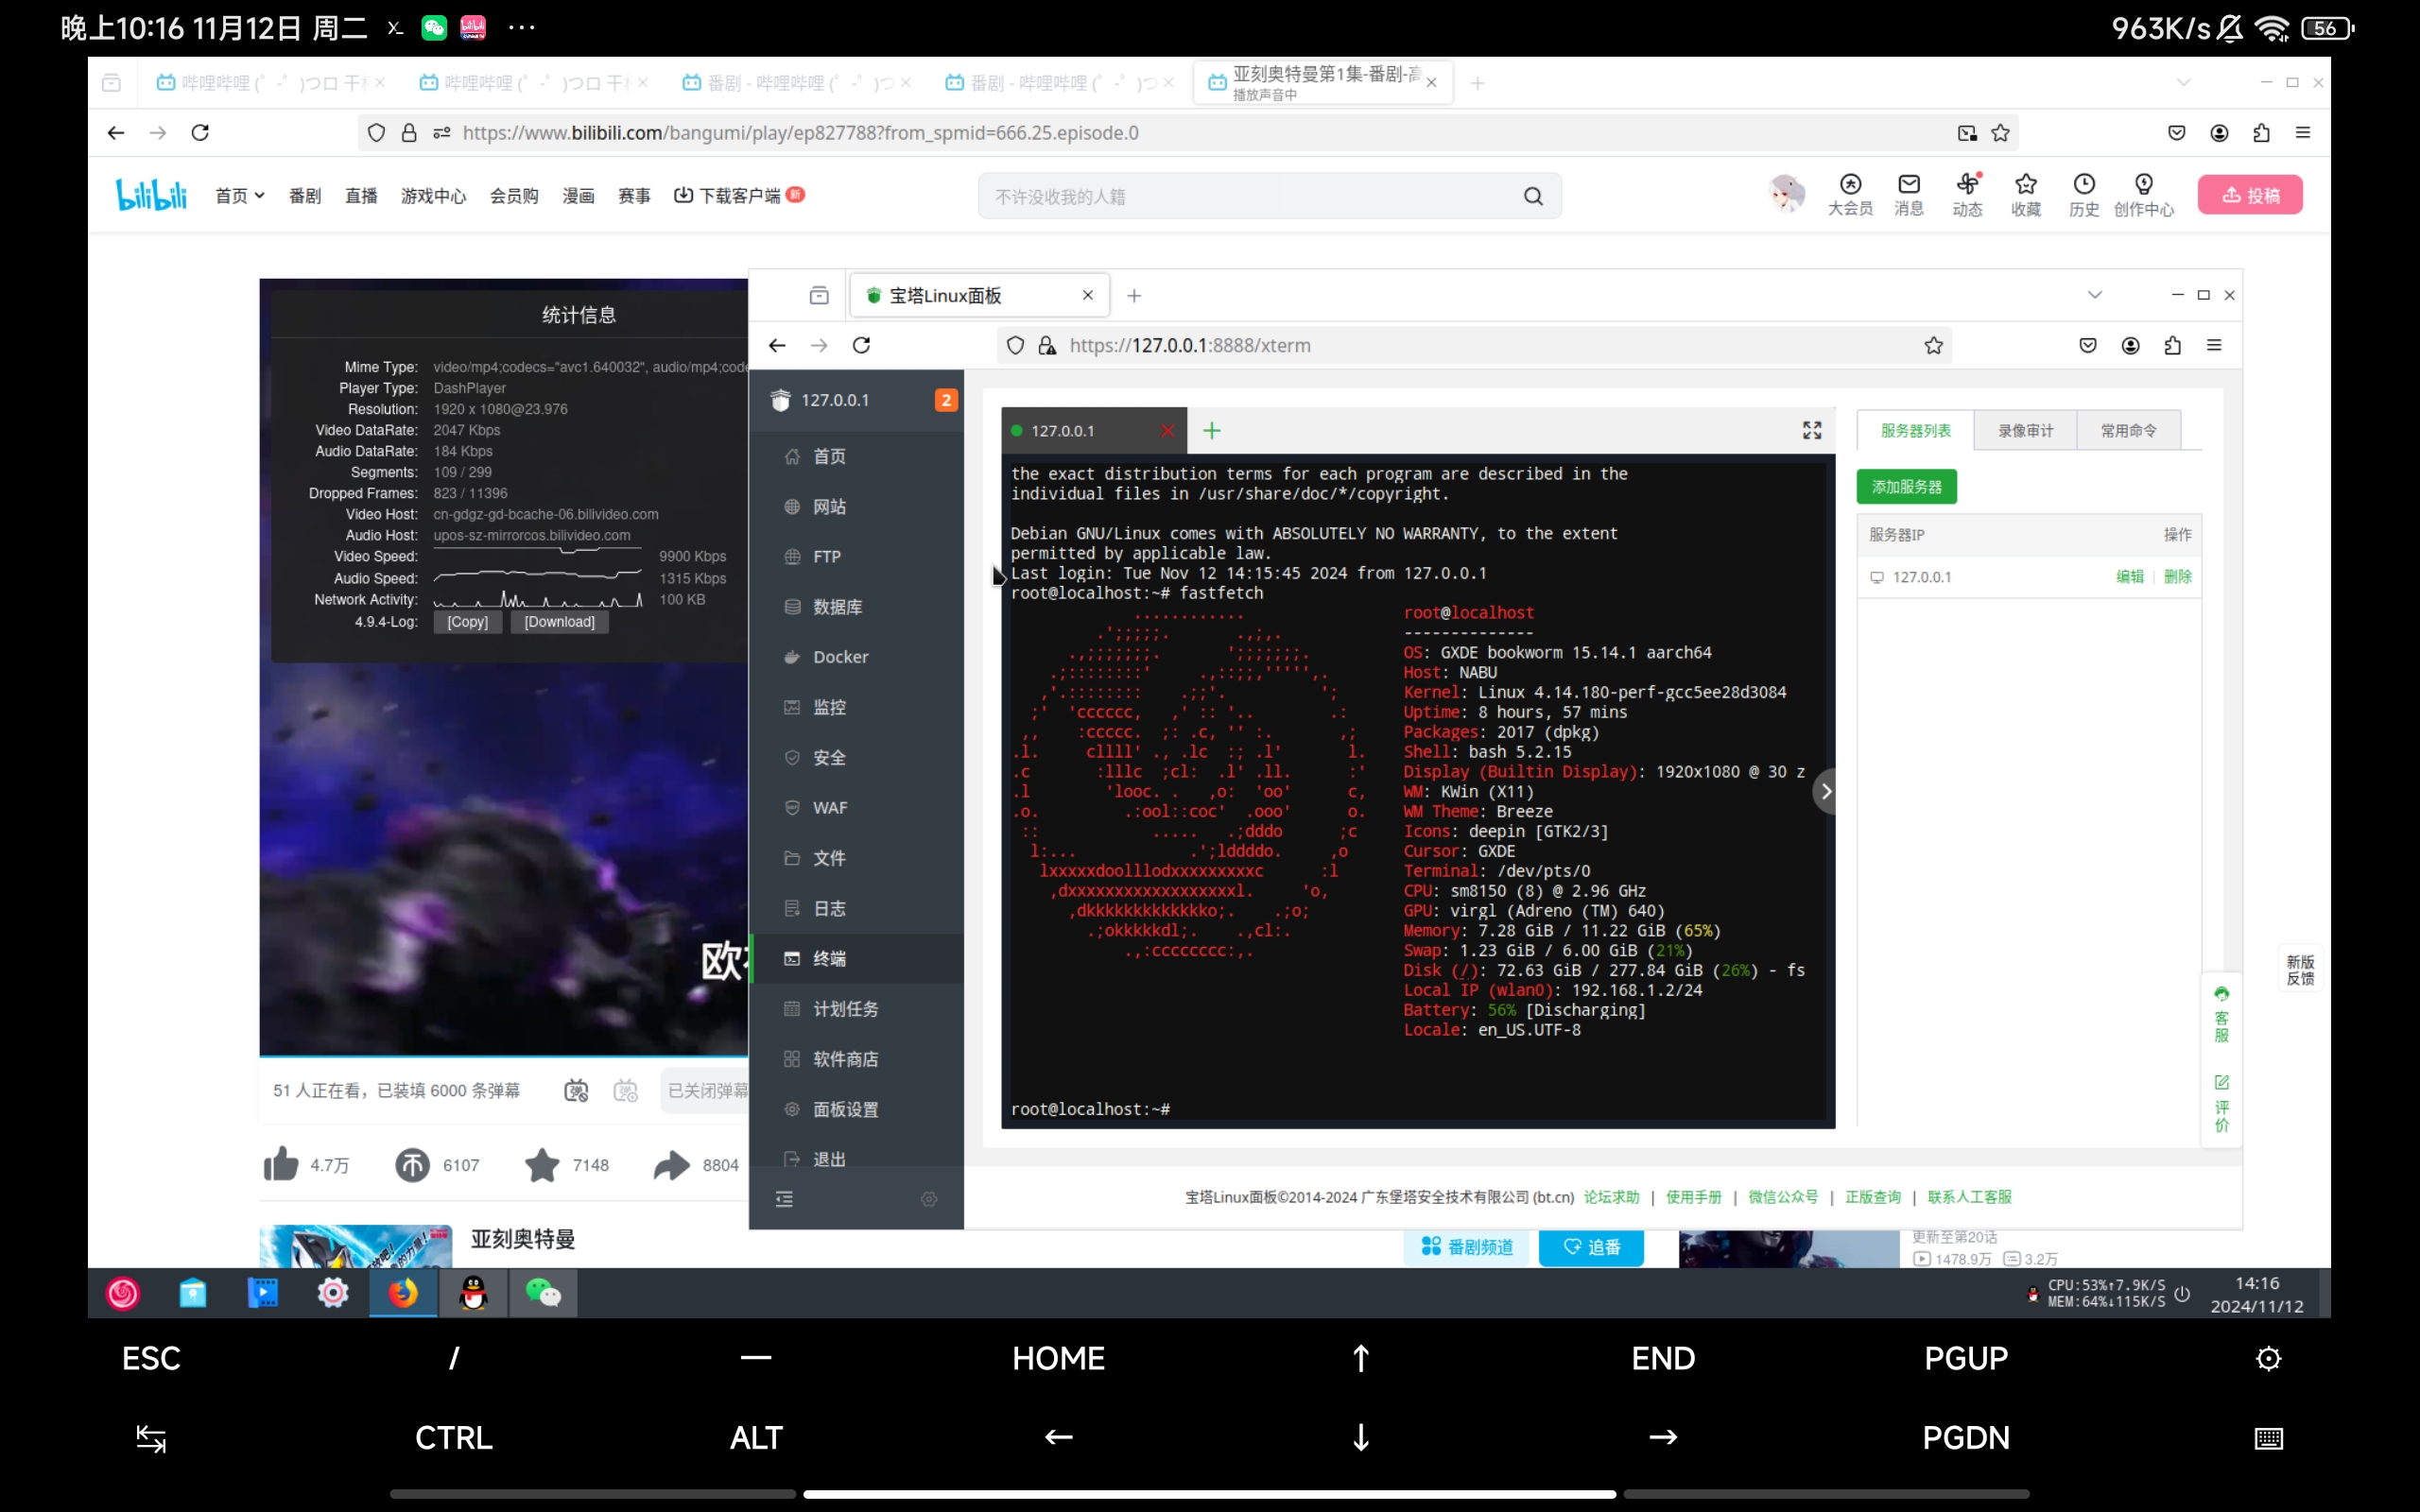The width and height of the screenshot is (2420, 1512).
Task: Open 消息 messages icon on Bilibili header
Action: [x=1908, y=194]
